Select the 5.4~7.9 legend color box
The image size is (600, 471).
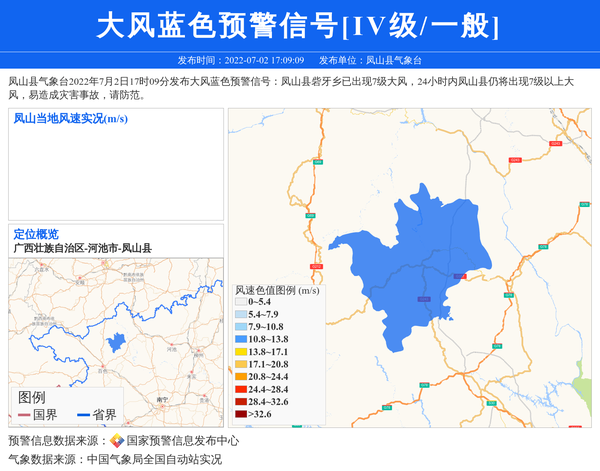coord(241,315)
